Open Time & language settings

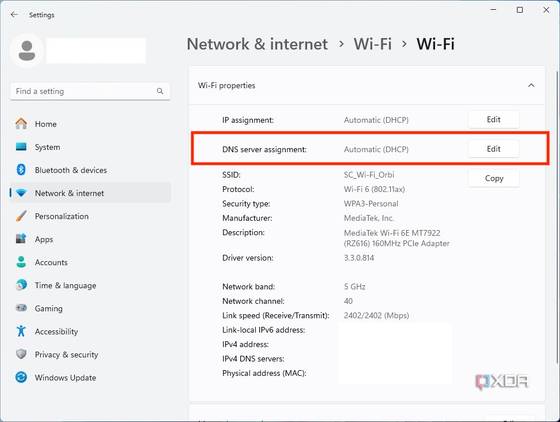90,285
